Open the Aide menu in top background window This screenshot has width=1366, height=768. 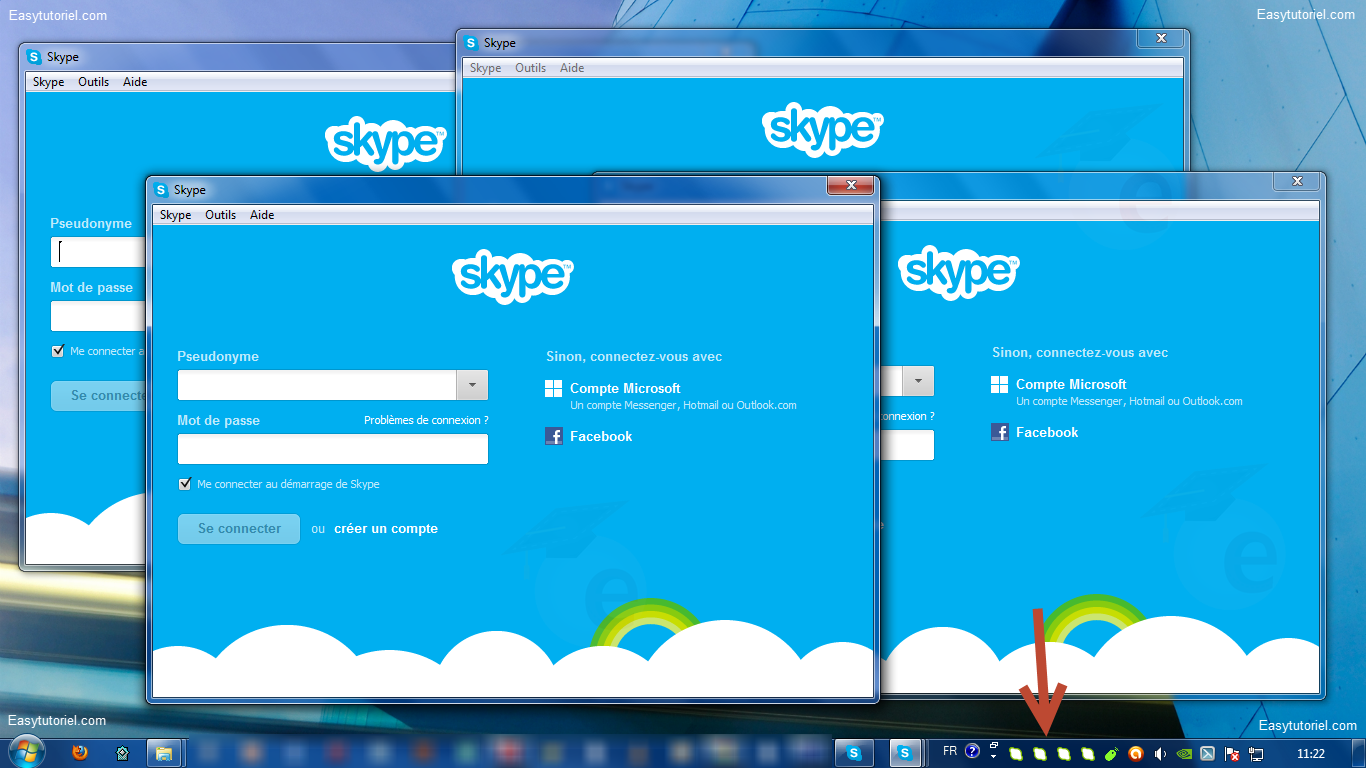(572, 68)
